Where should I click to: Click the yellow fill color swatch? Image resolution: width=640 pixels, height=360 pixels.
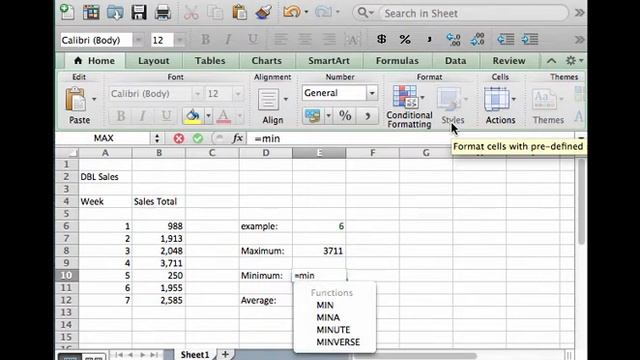193,116
